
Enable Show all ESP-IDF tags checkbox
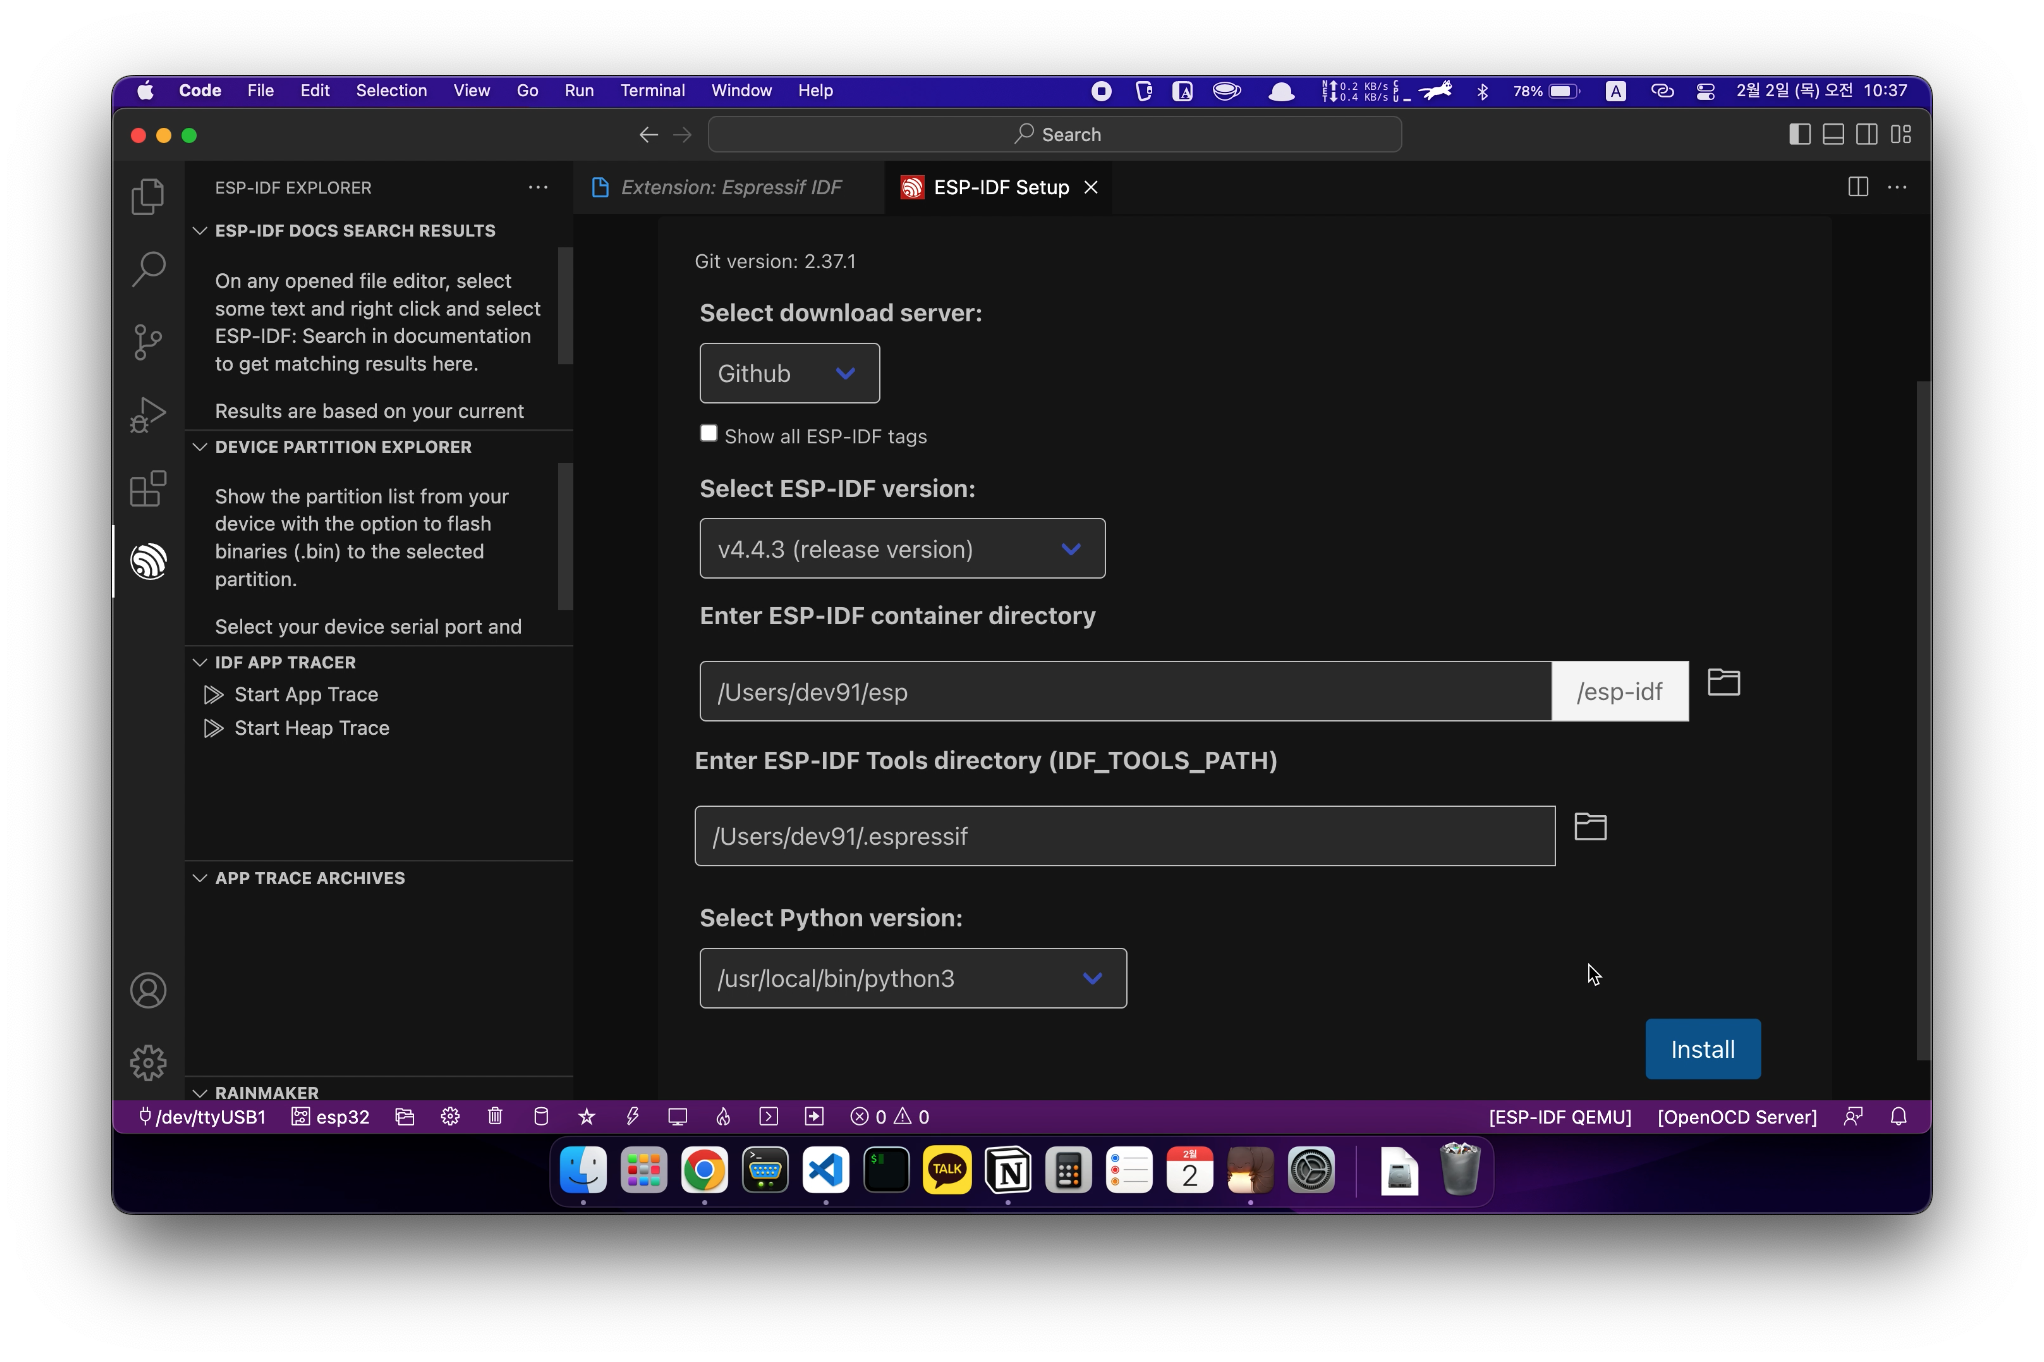709,434
